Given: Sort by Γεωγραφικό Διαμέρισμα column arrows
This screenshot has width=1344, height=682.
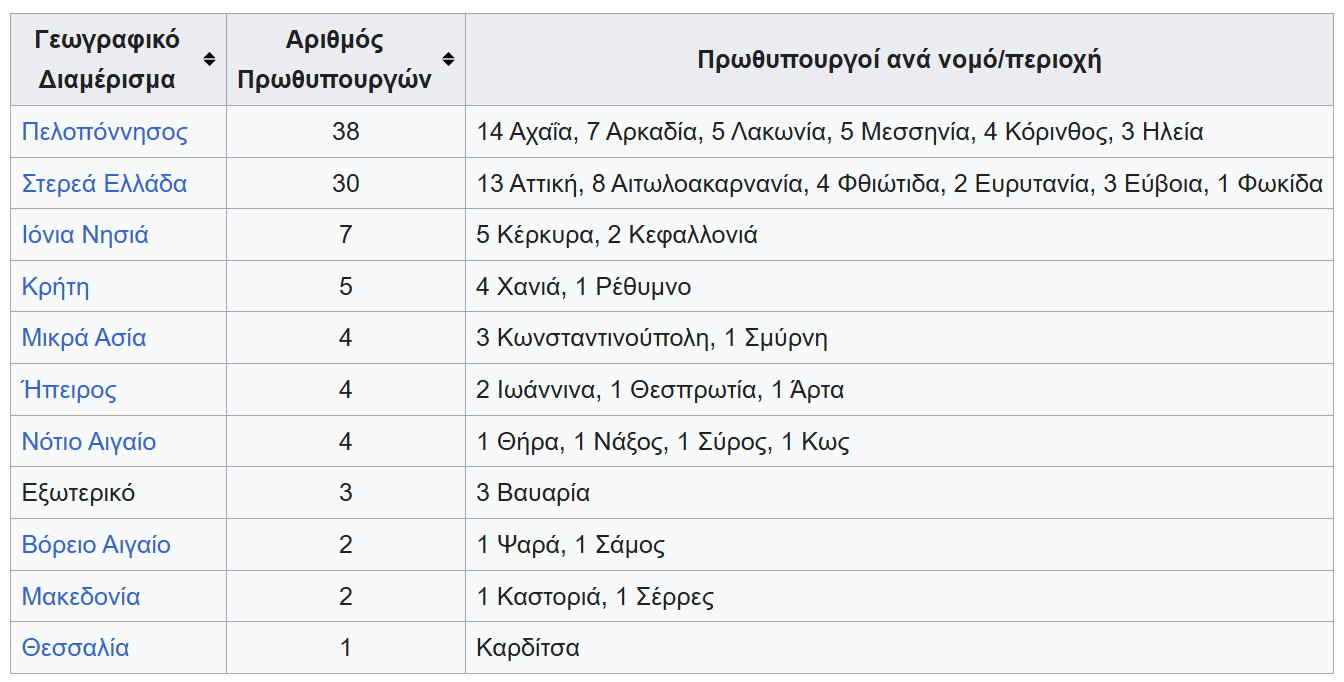Looking at the screenshot, I should click(x=209, y=60).
